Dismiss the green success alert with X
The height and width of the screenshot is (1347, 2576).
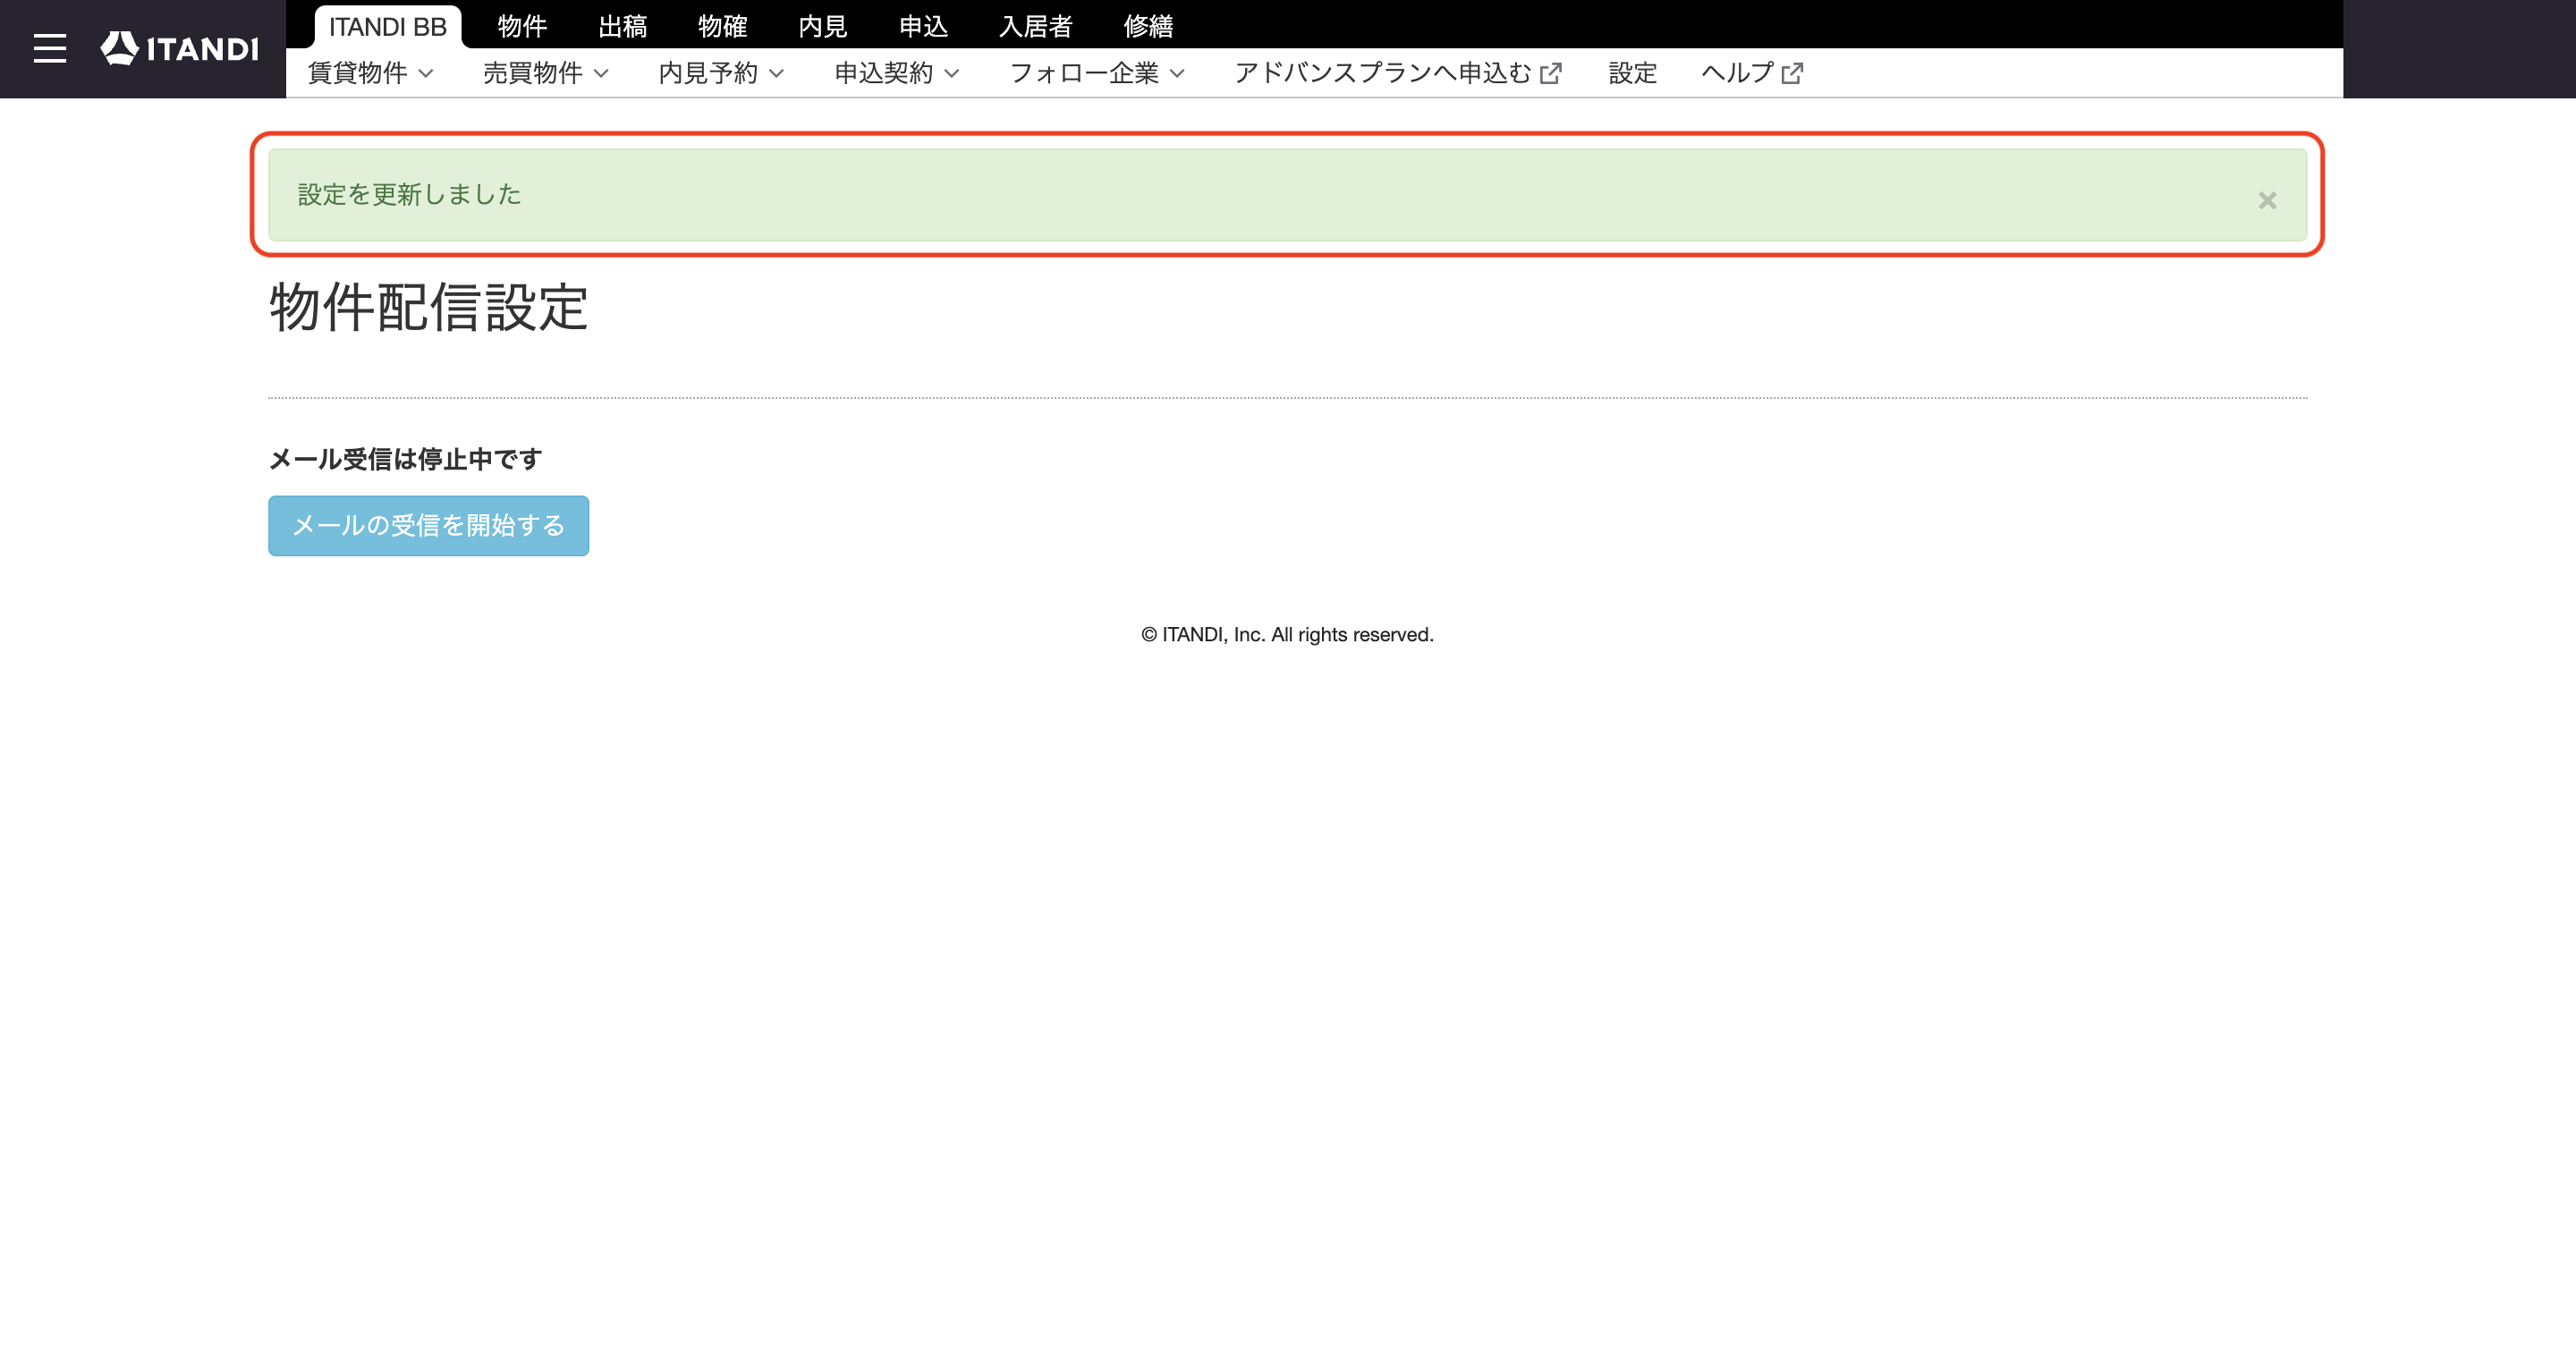coord(2267,201)
